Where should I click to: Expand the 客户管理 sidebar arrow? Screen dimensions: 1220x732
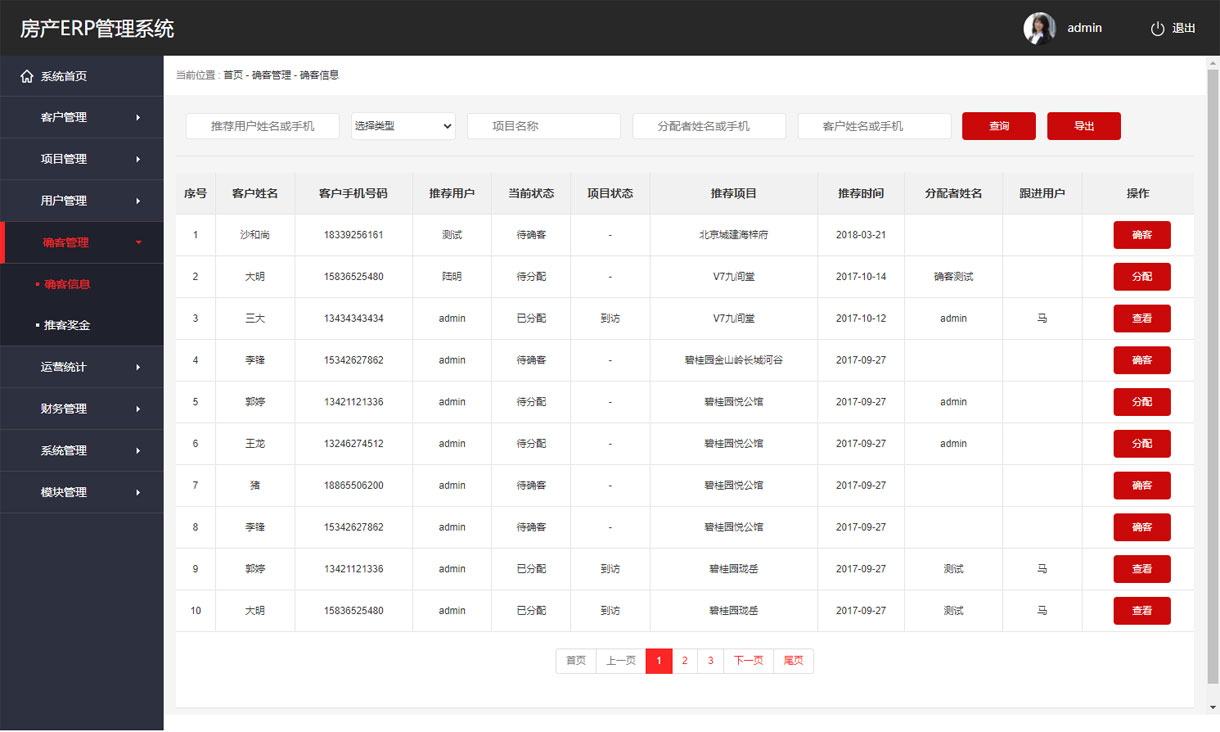[137, 118]
